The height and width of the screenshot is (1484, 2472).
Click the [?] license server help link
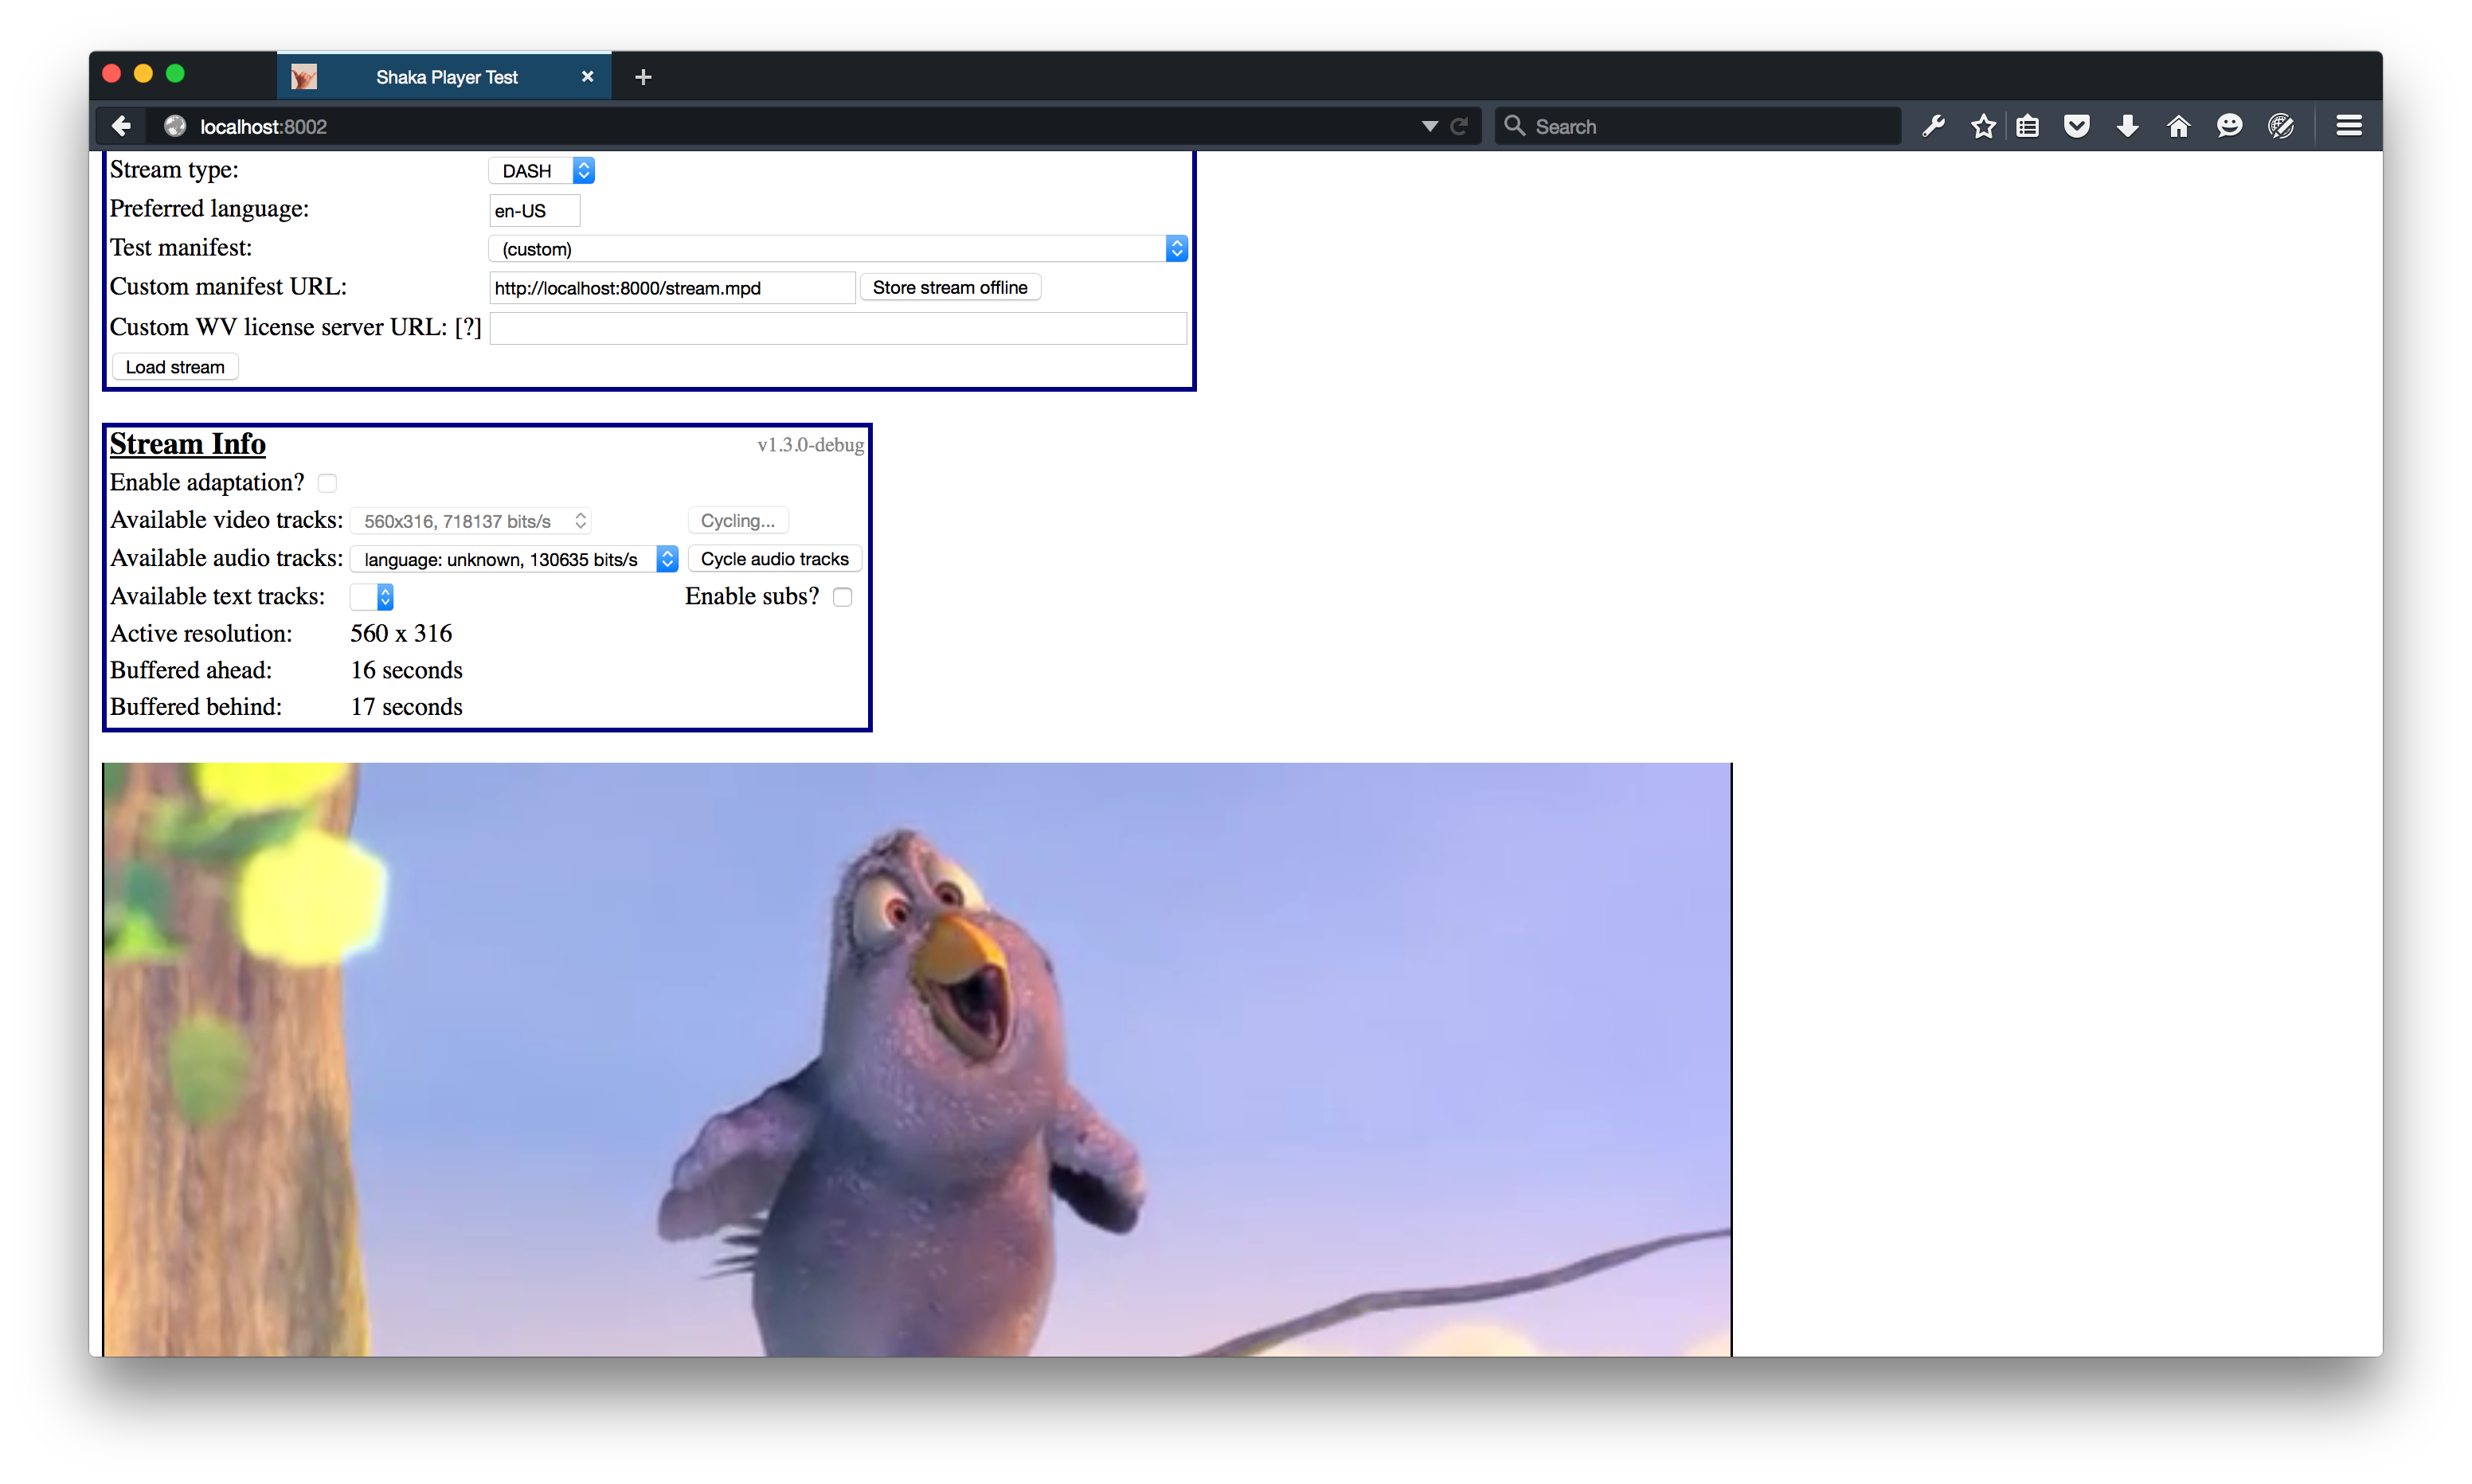tap(468, 328)
